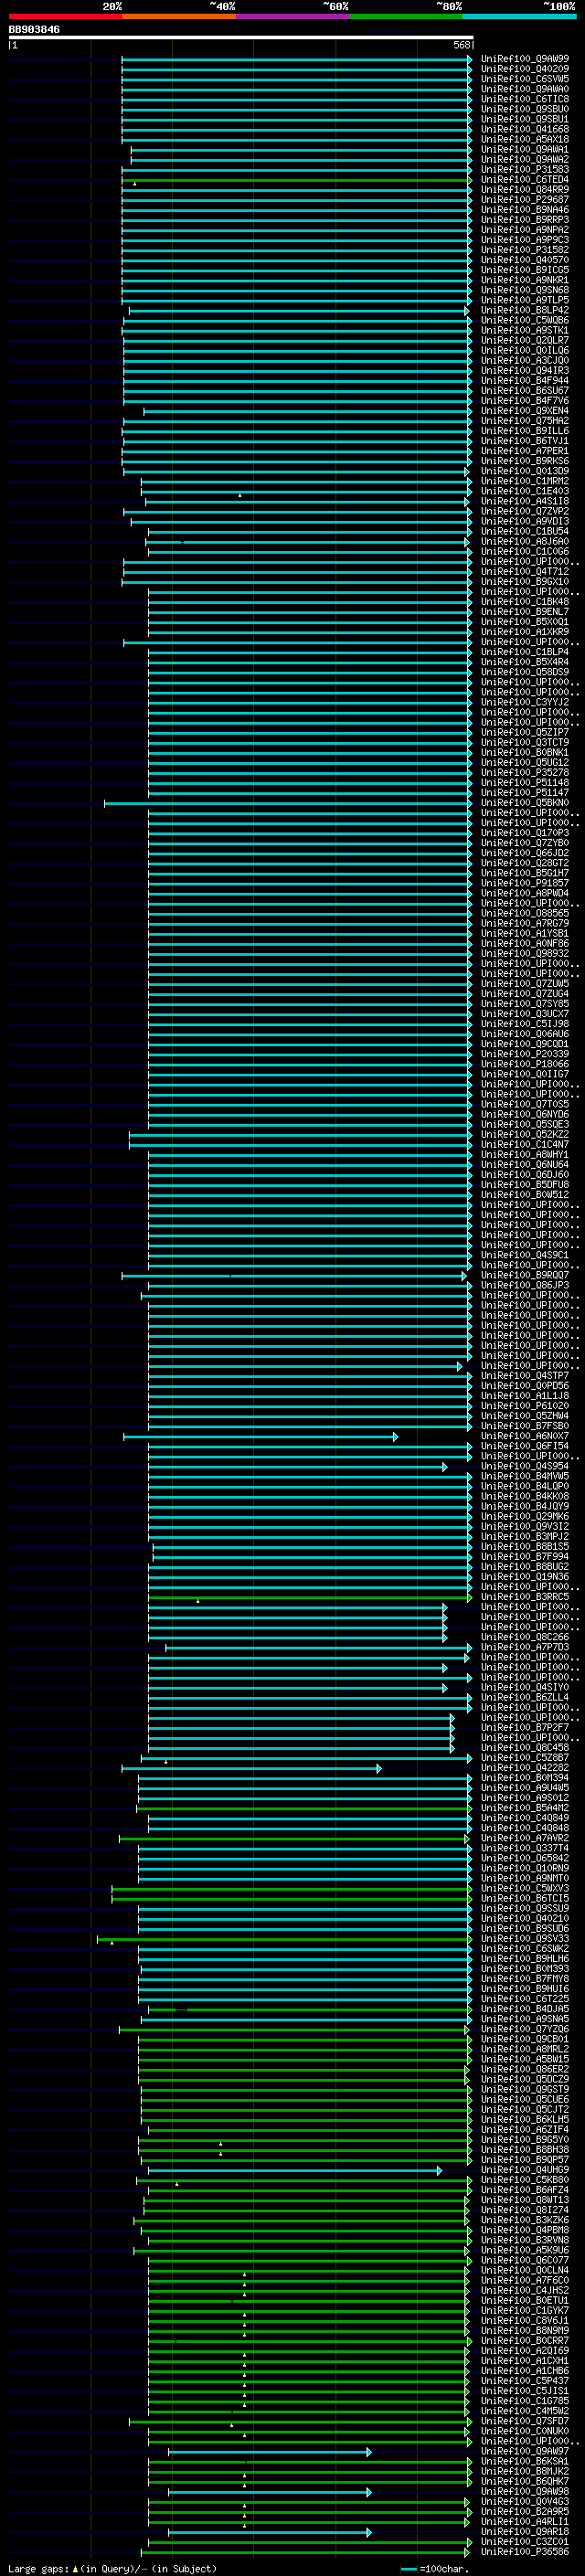Screen dimensions: 585x2576
Task: Open hit UniRef100_B8MJK2
Action: point(525,2471)
